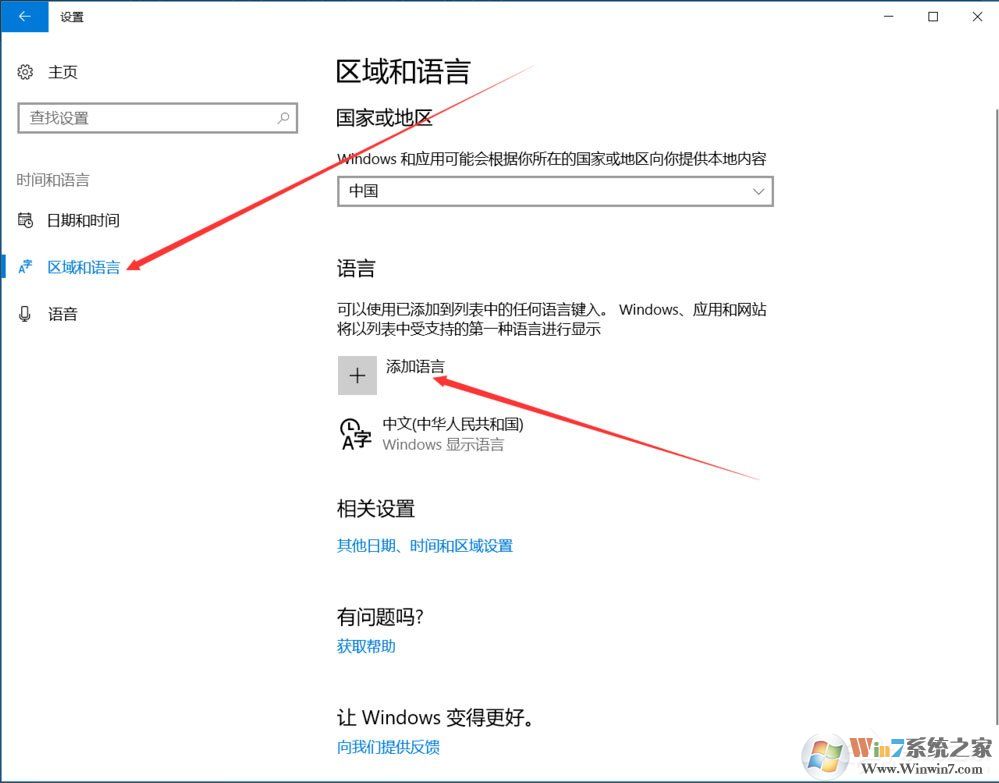Viewport: 999px width, 783px height.
Task: Select the clock icon next to 日期和时间
Action: 25,220
